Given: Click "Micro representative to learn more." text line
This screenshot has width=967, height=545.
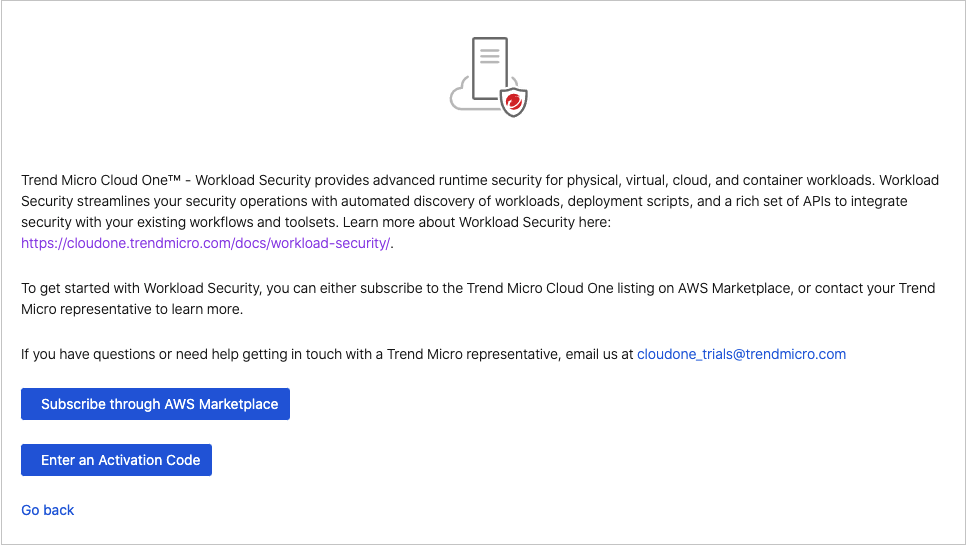Looking at the screenshot, I should tap(132, 309).
